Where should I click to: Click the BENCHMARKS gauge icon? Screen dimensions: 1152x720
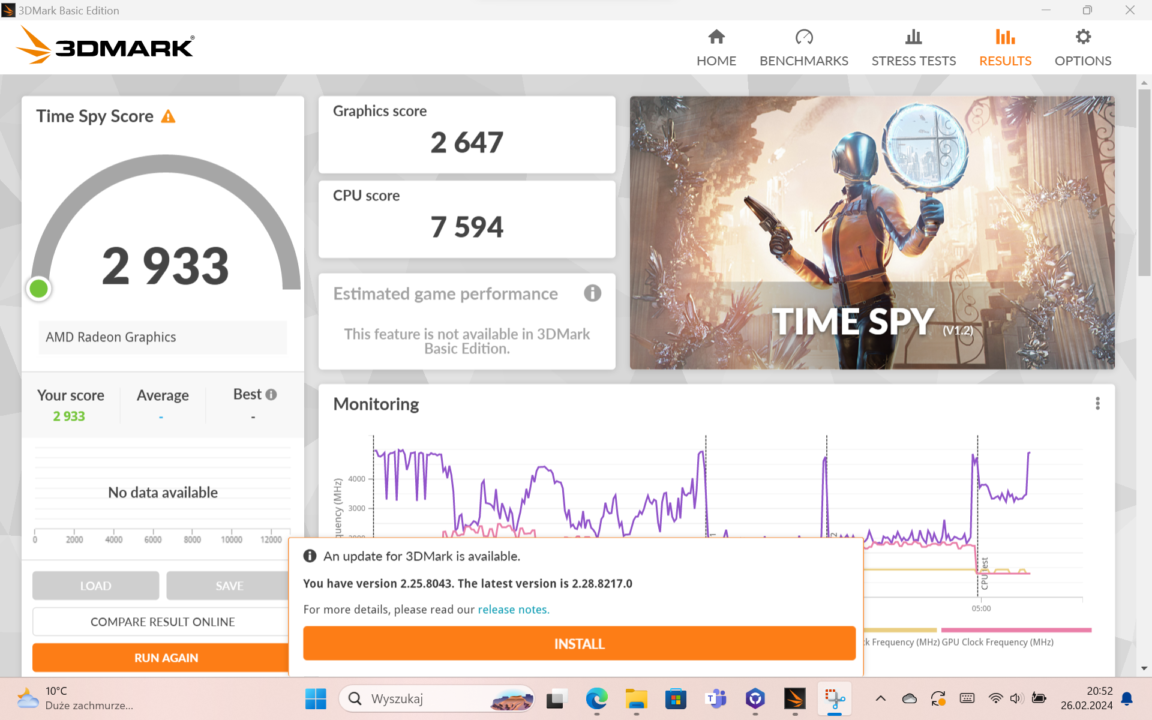click(804, 37)
